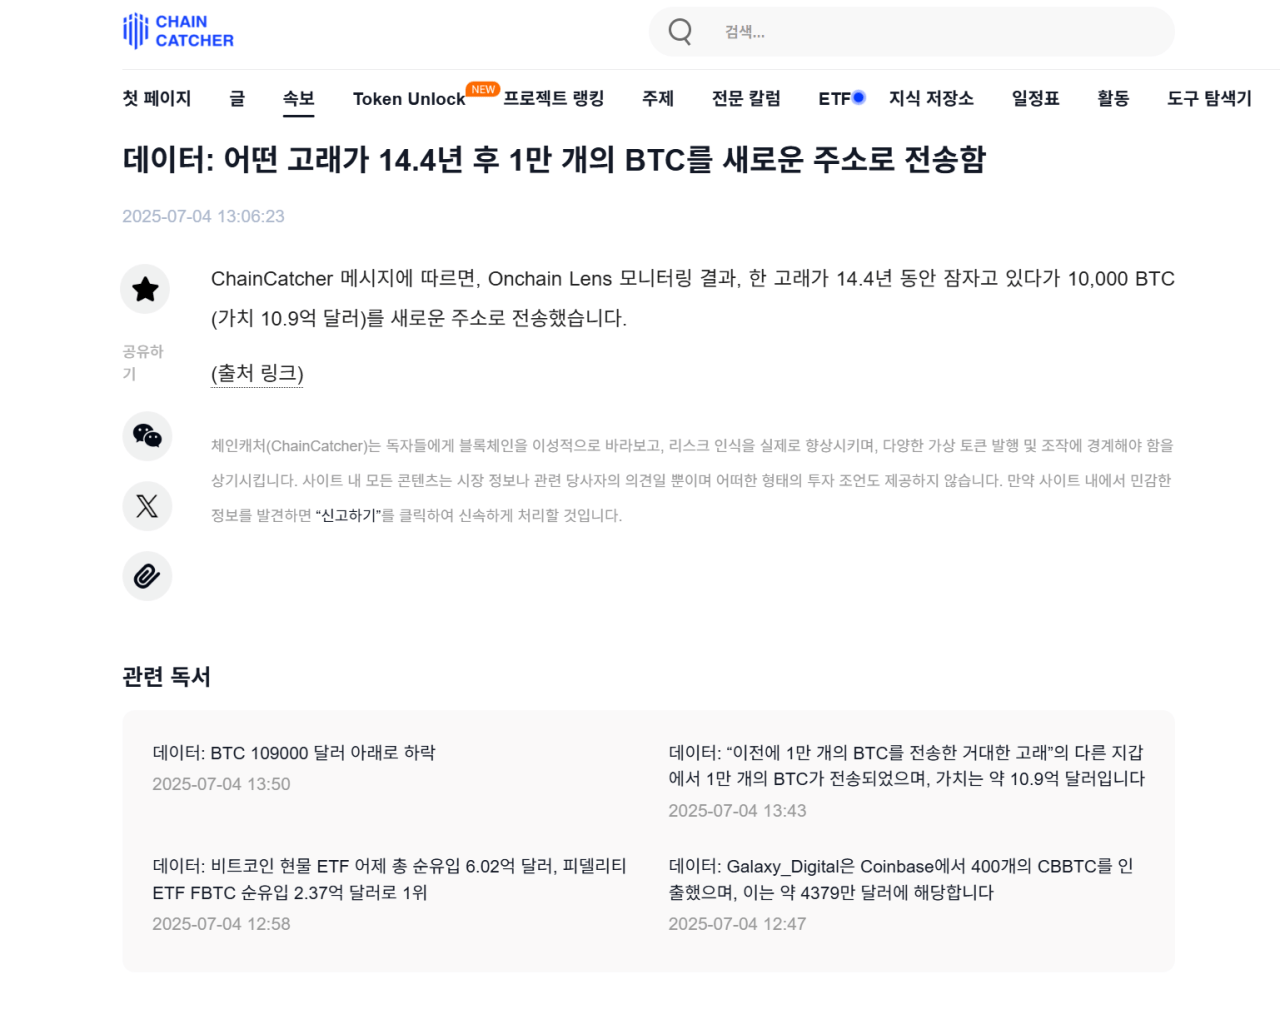1280x1029 pixels.
Task: Open the 지식 저장소 menu item
Action: click(931, 98)
